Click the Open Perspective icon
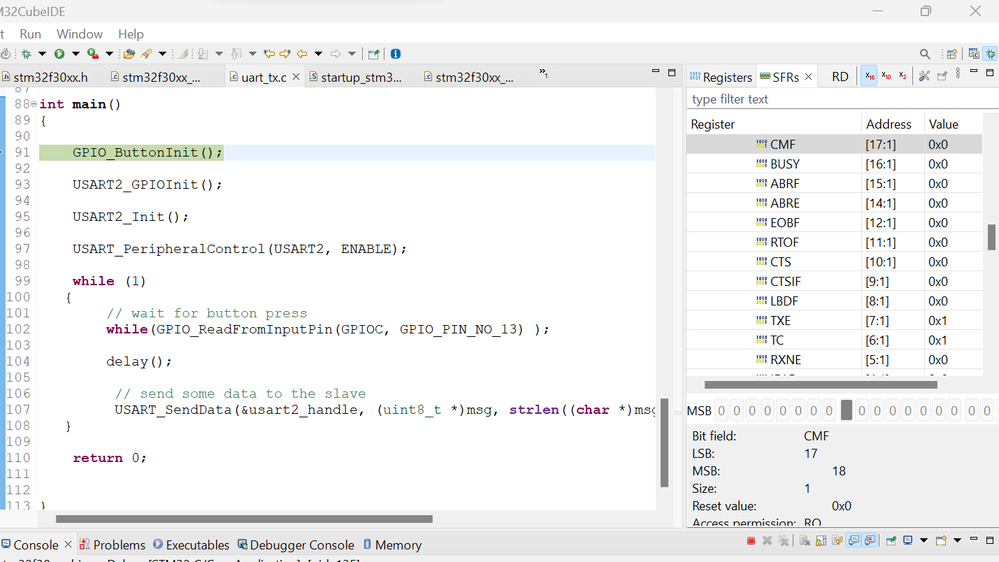The image size is (999, 562). pos(952,54)
